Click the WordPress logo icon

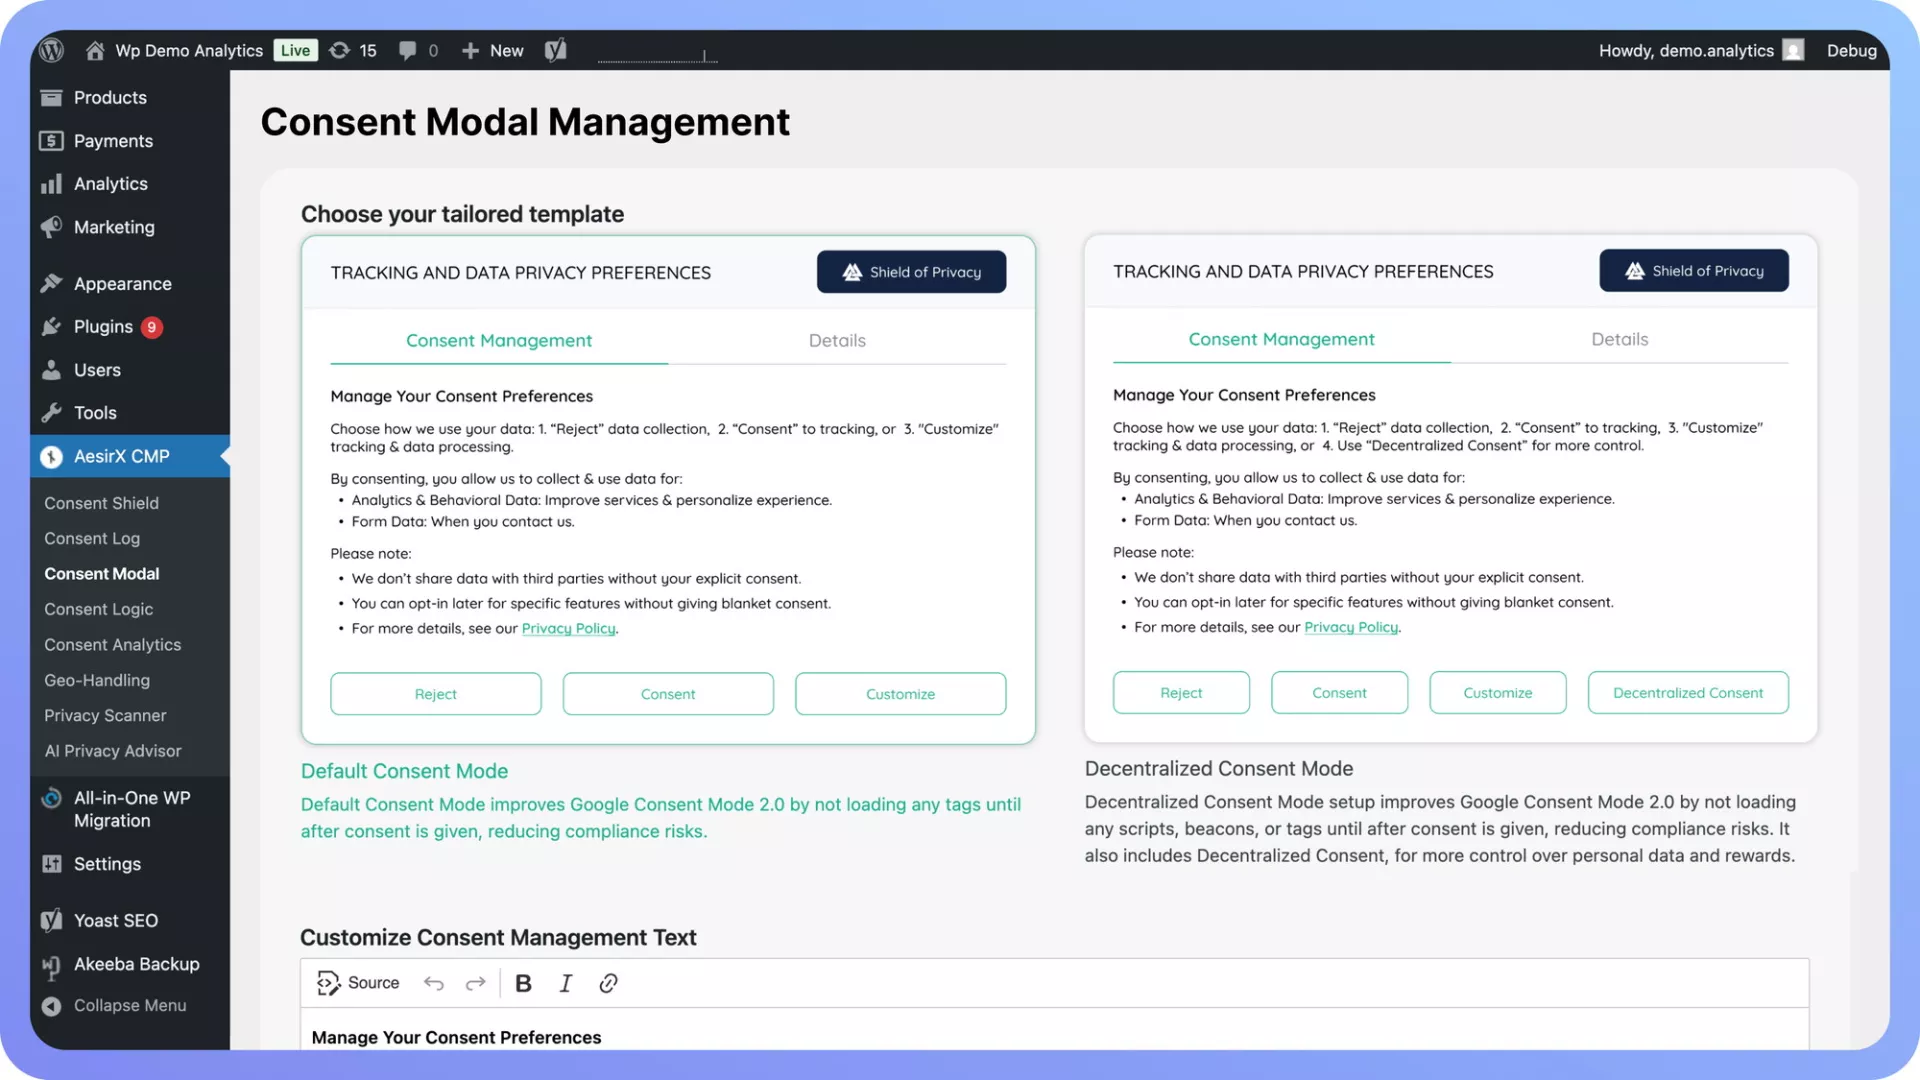(x=52, y=50)
